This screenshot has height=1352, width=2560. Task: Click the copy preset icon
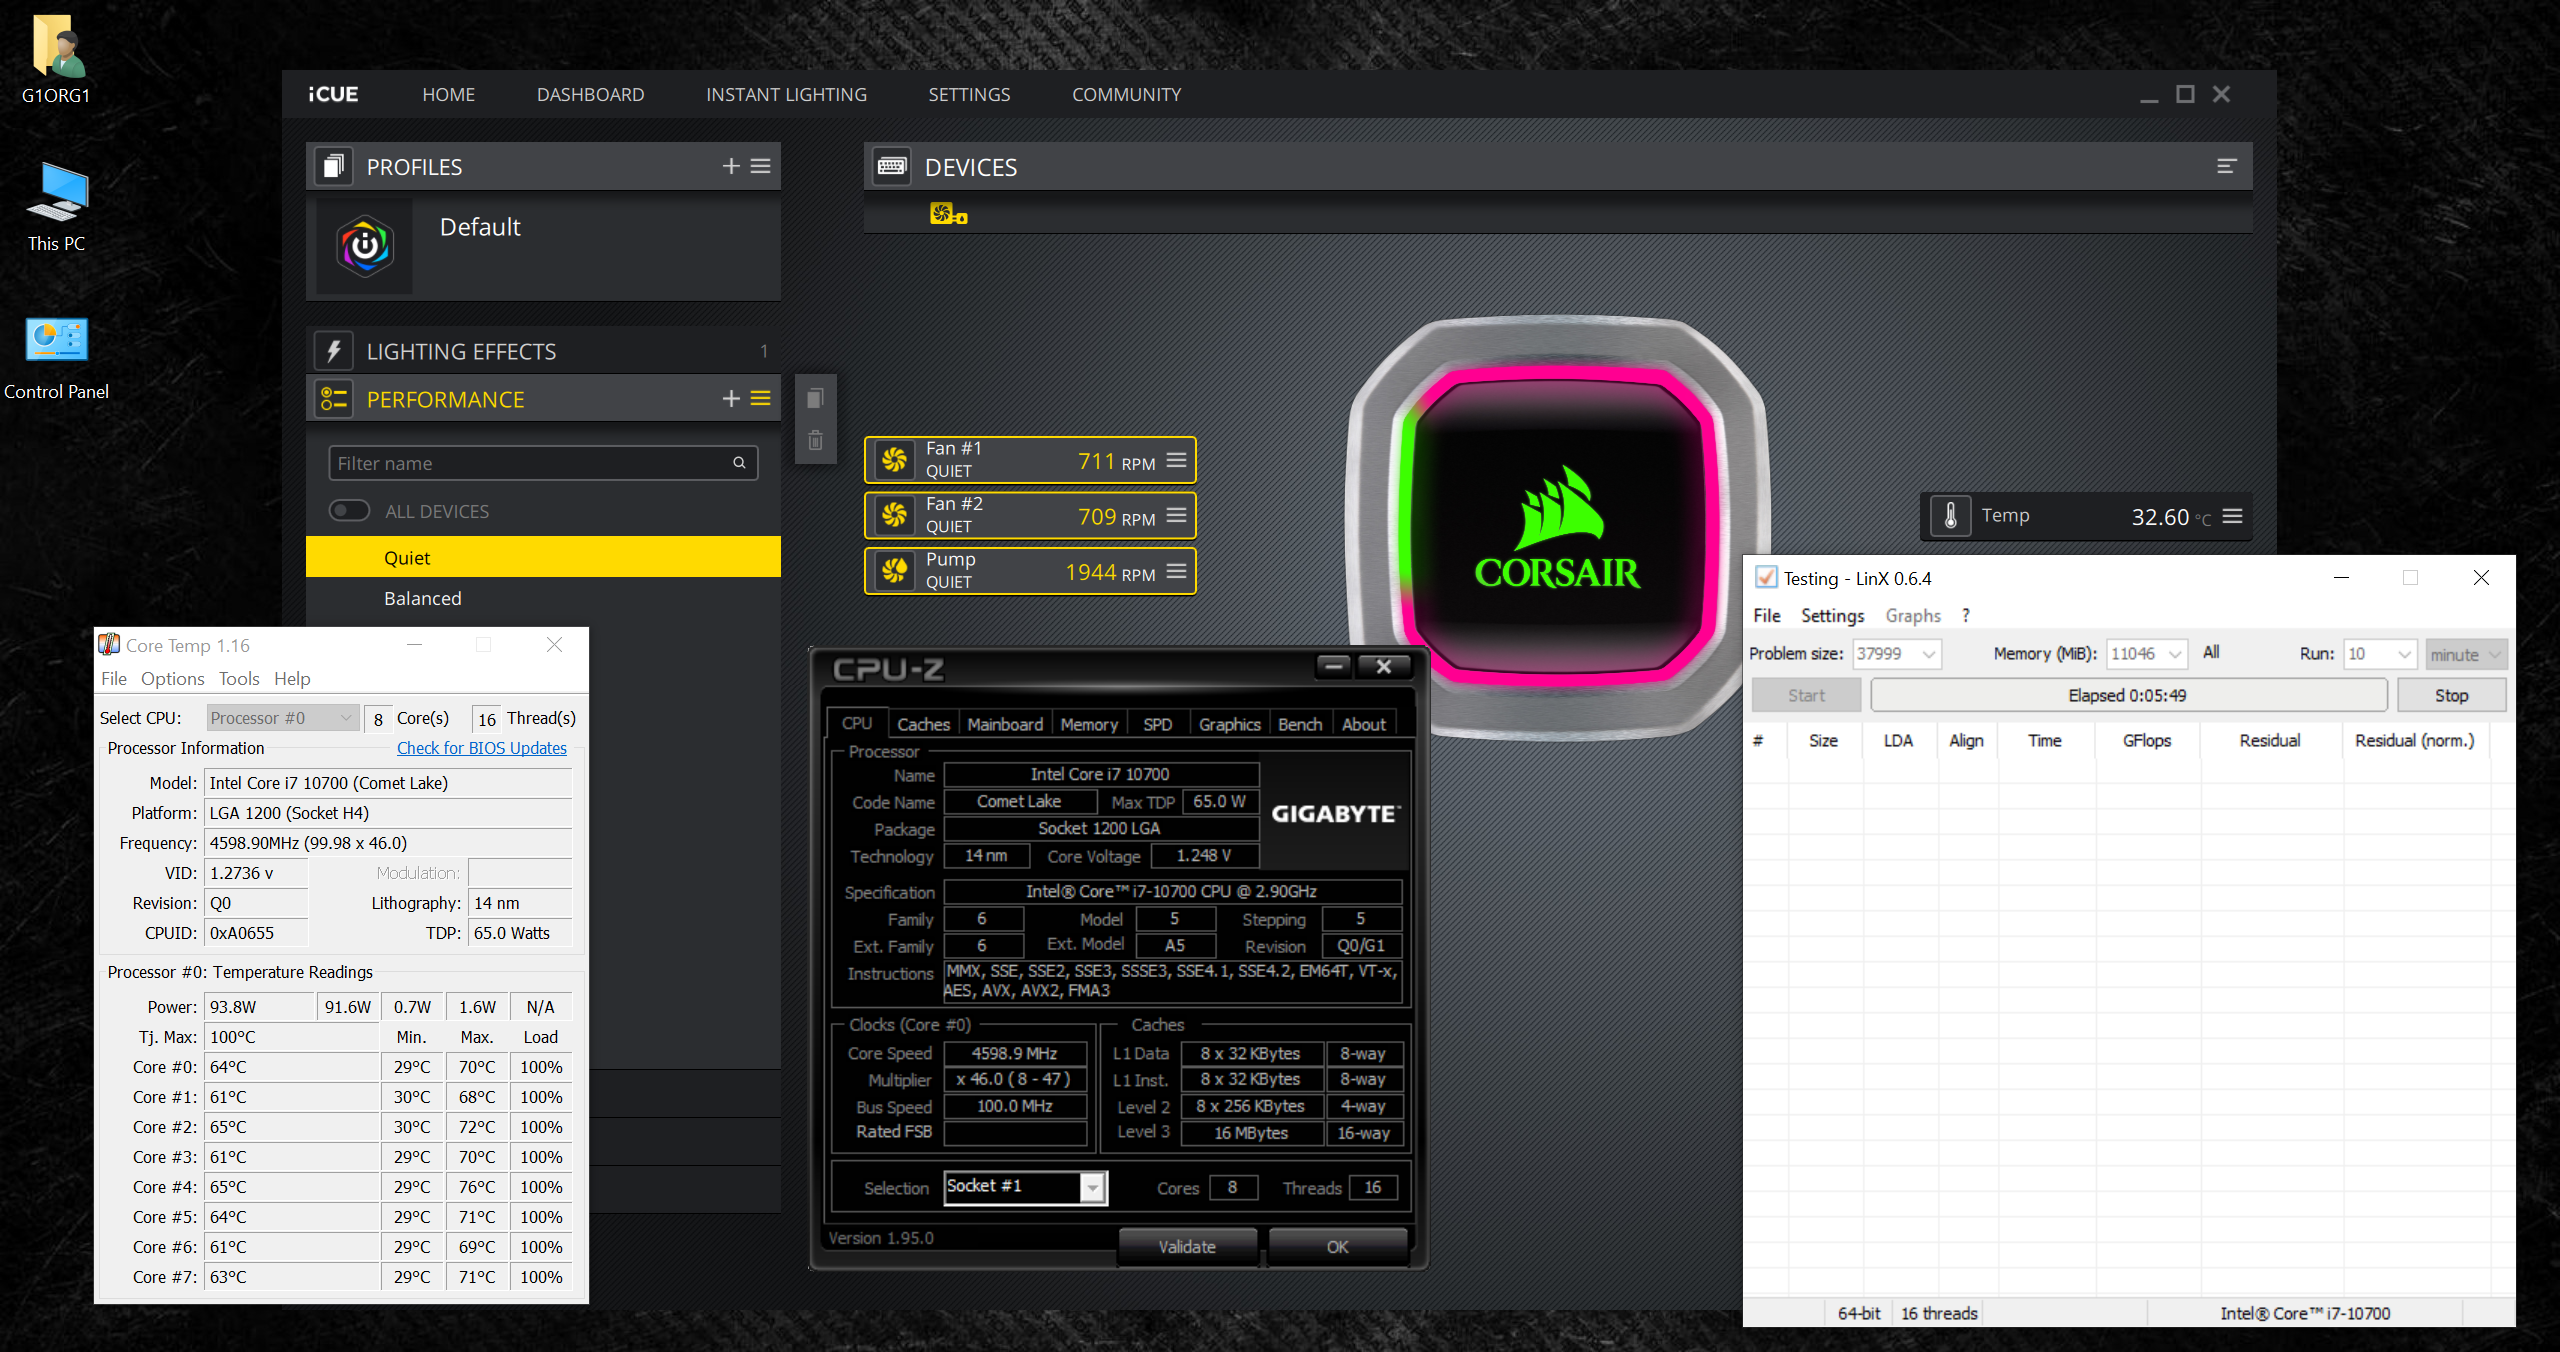[816, 398]
